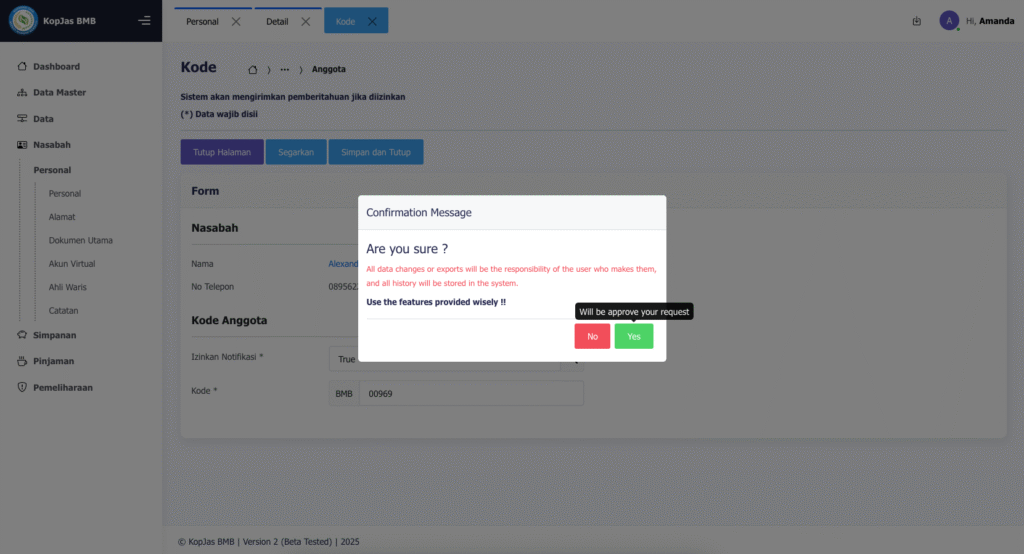The image size is (1024, 554).
Task: Close the Personal tab with X
Action: [236, 21]
